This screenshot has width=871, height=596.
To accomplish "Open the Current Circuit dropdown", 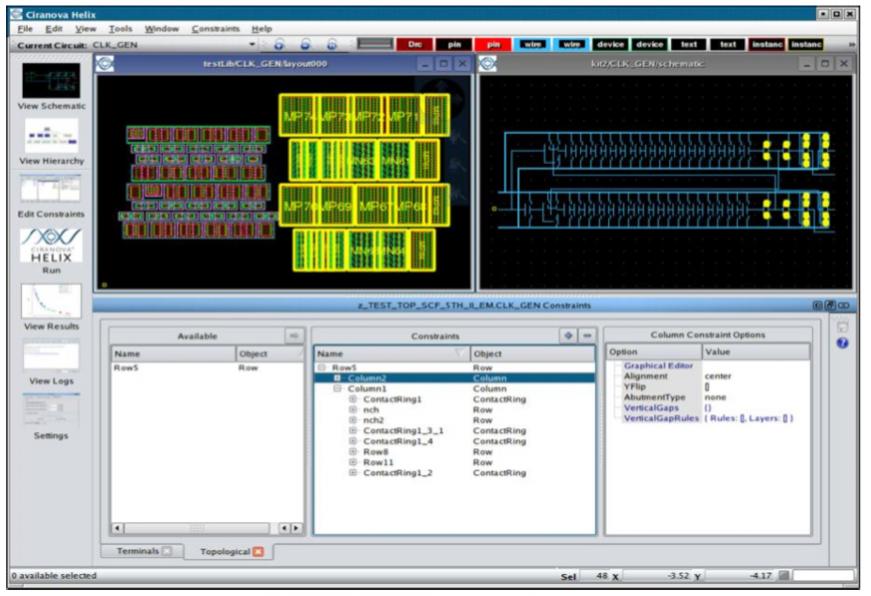I will point(252,44).
